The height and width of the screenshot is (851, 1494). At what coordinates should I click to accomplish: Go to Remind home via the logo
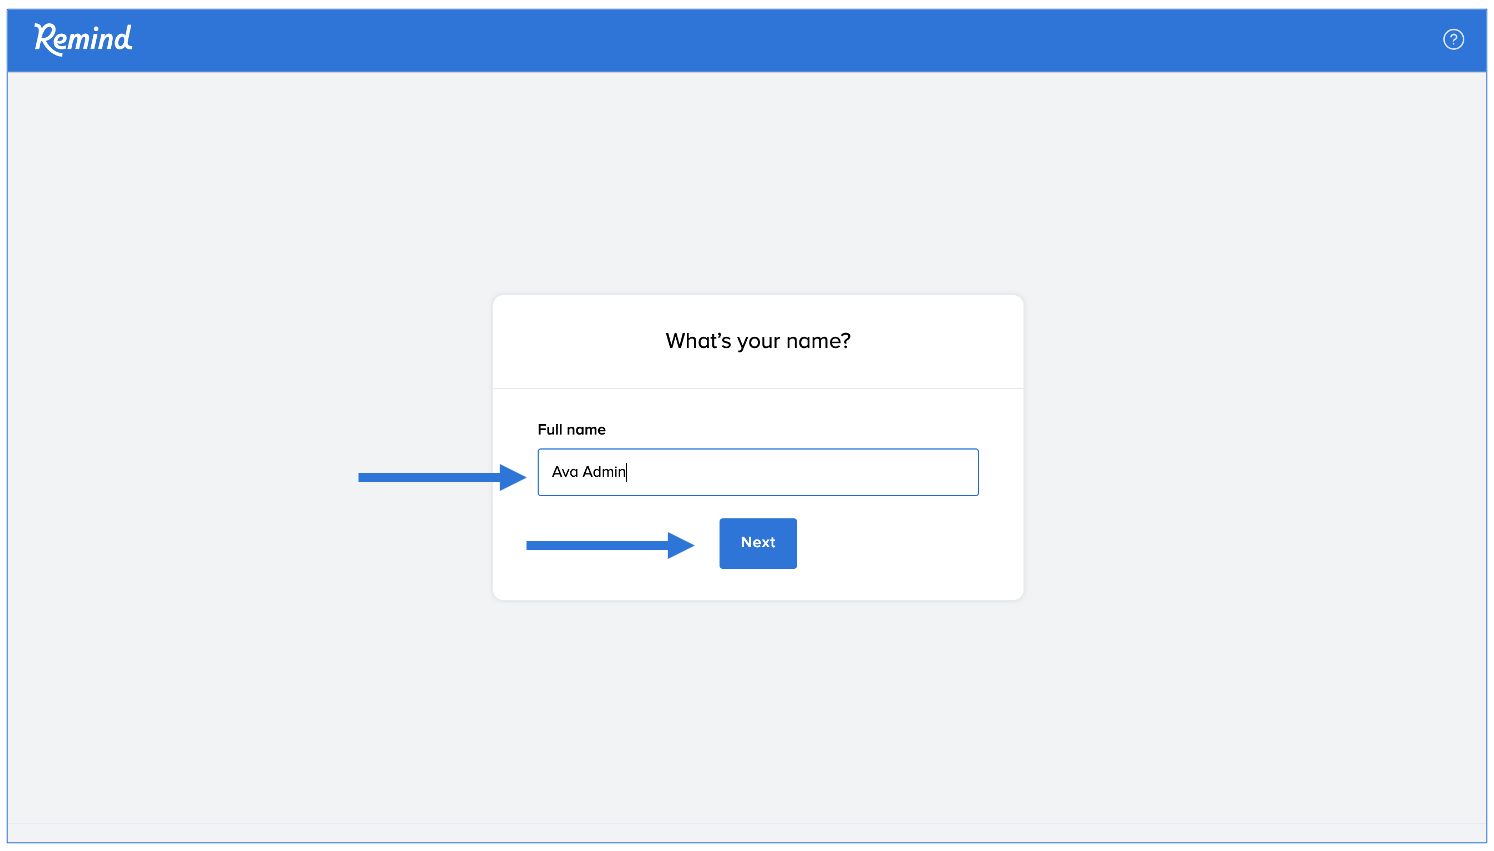click(83, 39)
